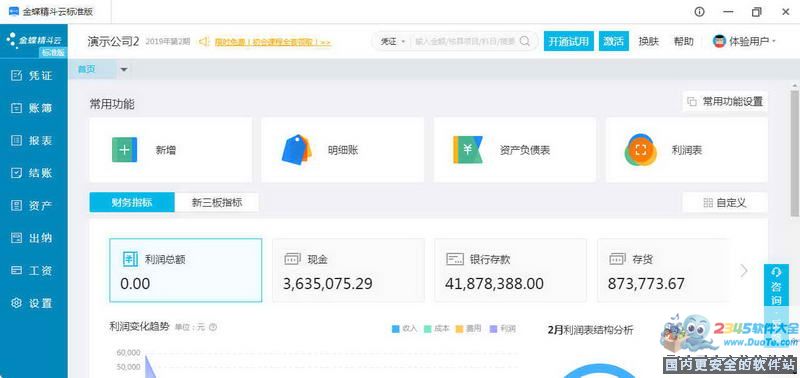This screenshot has height=378, width=800.
Task: Open the 账簿 sidebar module
Action: [33, 108]
